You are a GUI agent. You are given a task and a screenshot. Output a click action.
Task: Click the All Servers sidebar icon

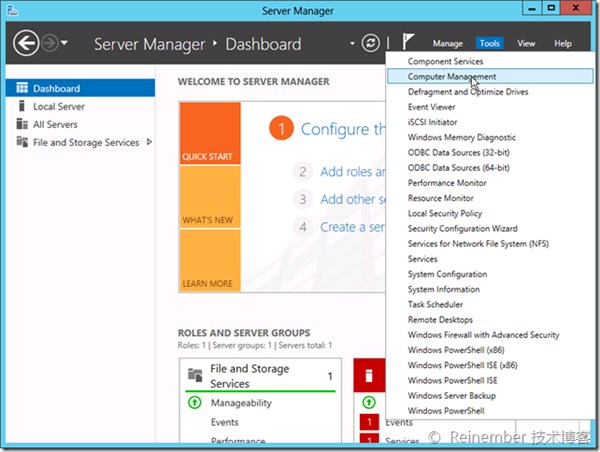coord(22,125)
